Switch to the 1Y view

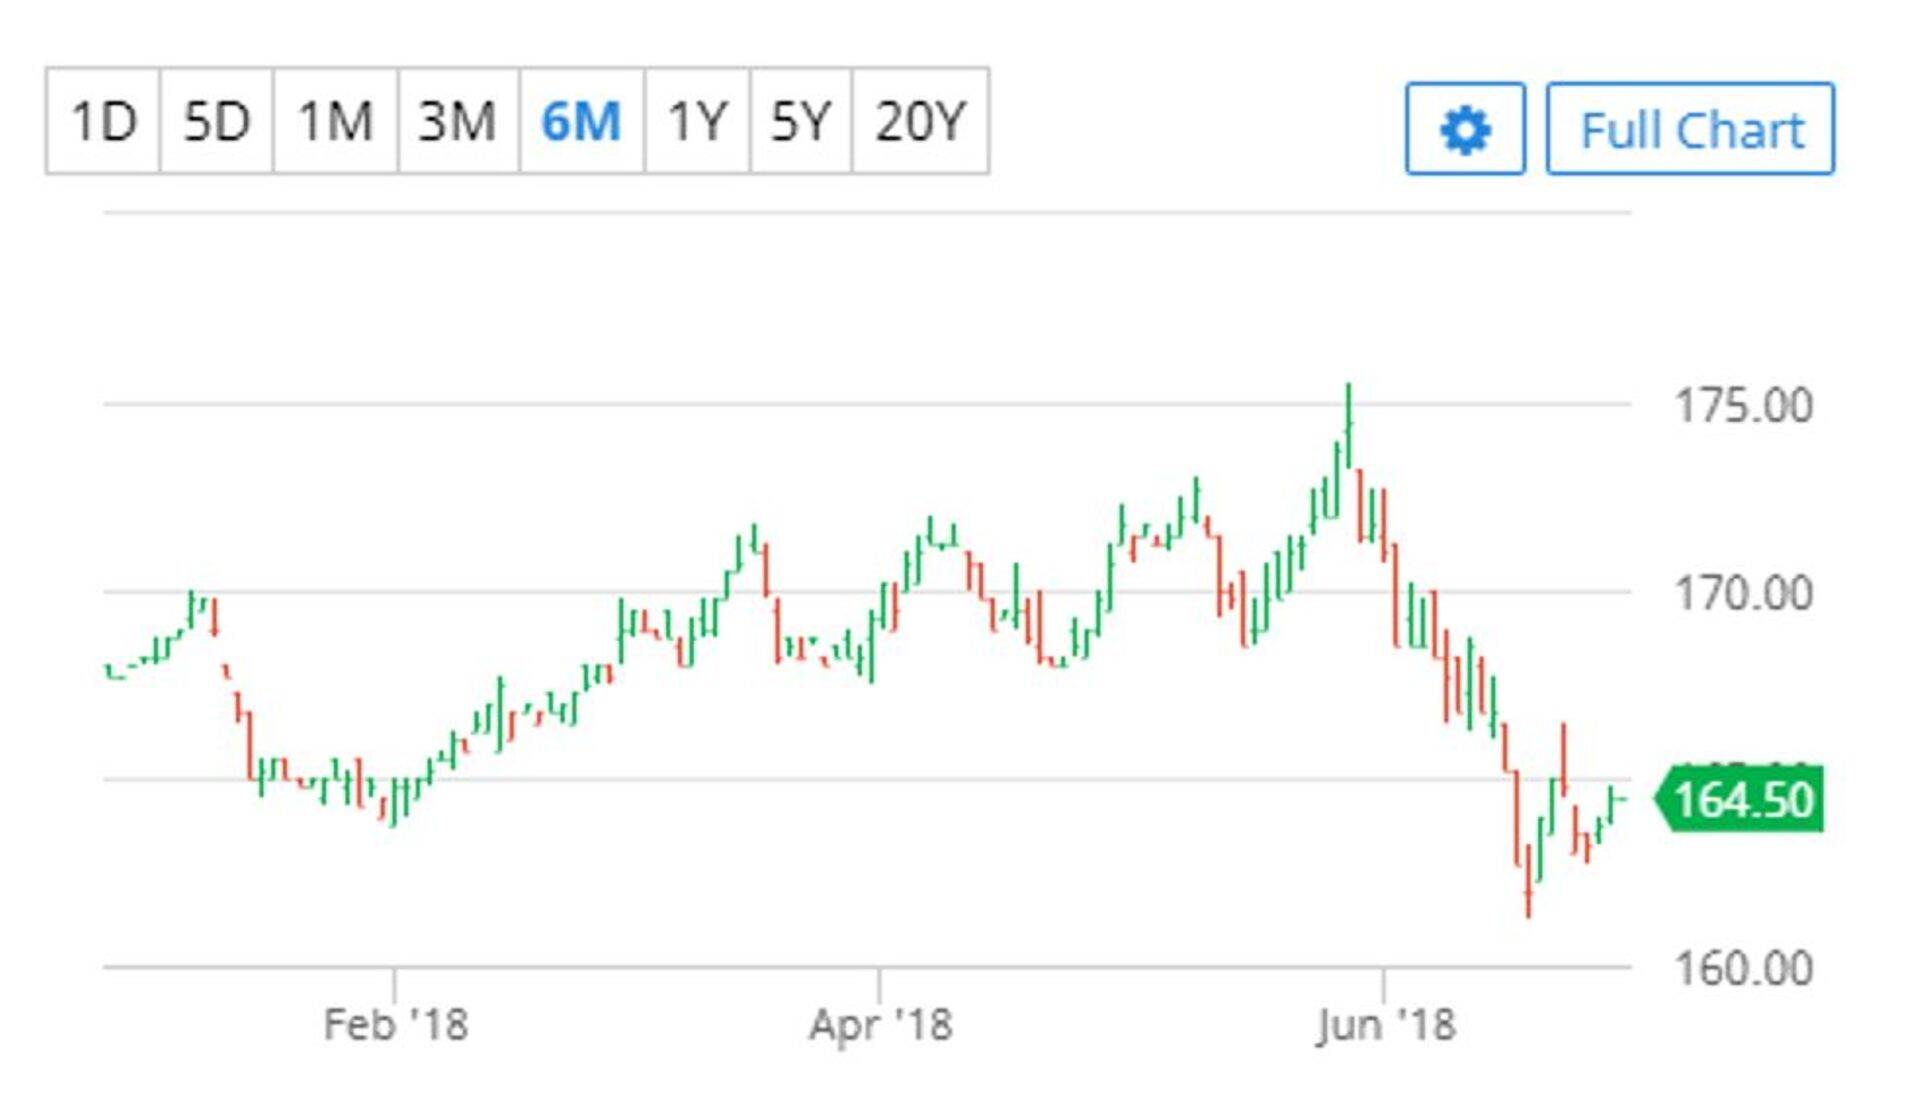pos(697,122)
